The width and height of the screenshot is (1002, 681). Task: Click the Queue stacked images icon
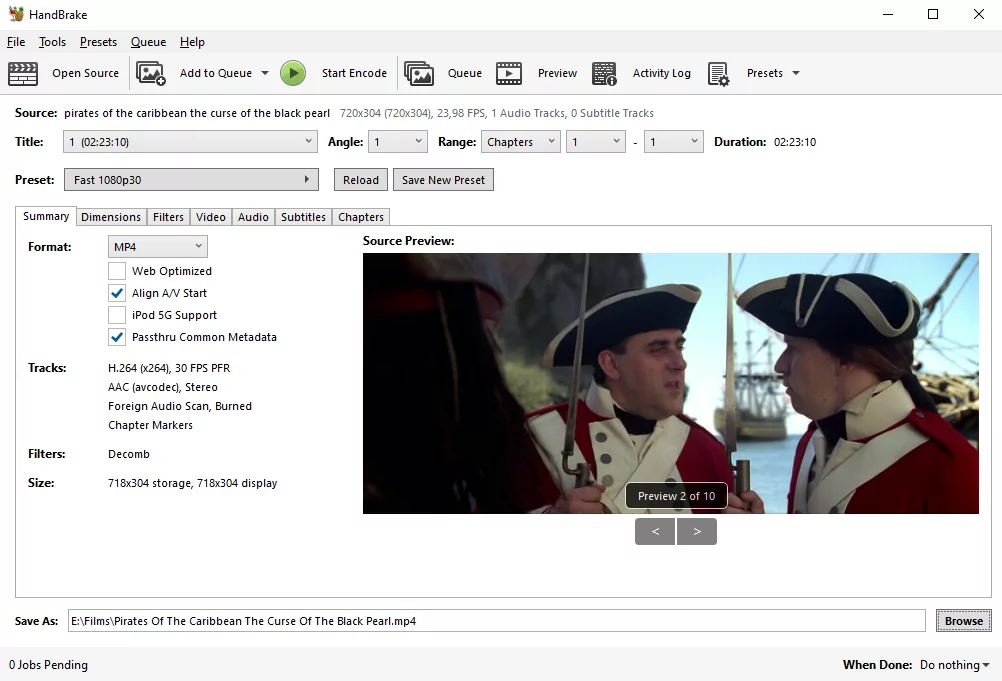pyautogui.click(x=419, y=73)
